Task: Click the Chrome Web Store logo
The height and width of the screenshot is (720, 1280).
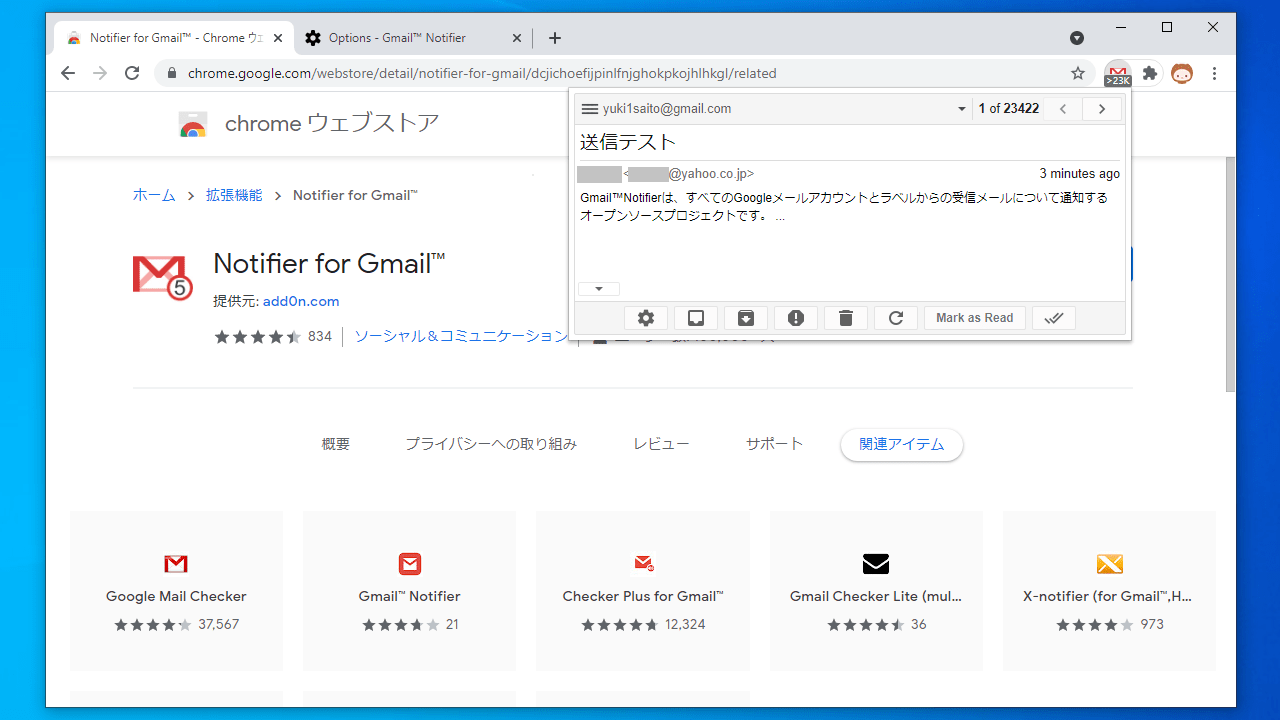Action: coord(193,124)
